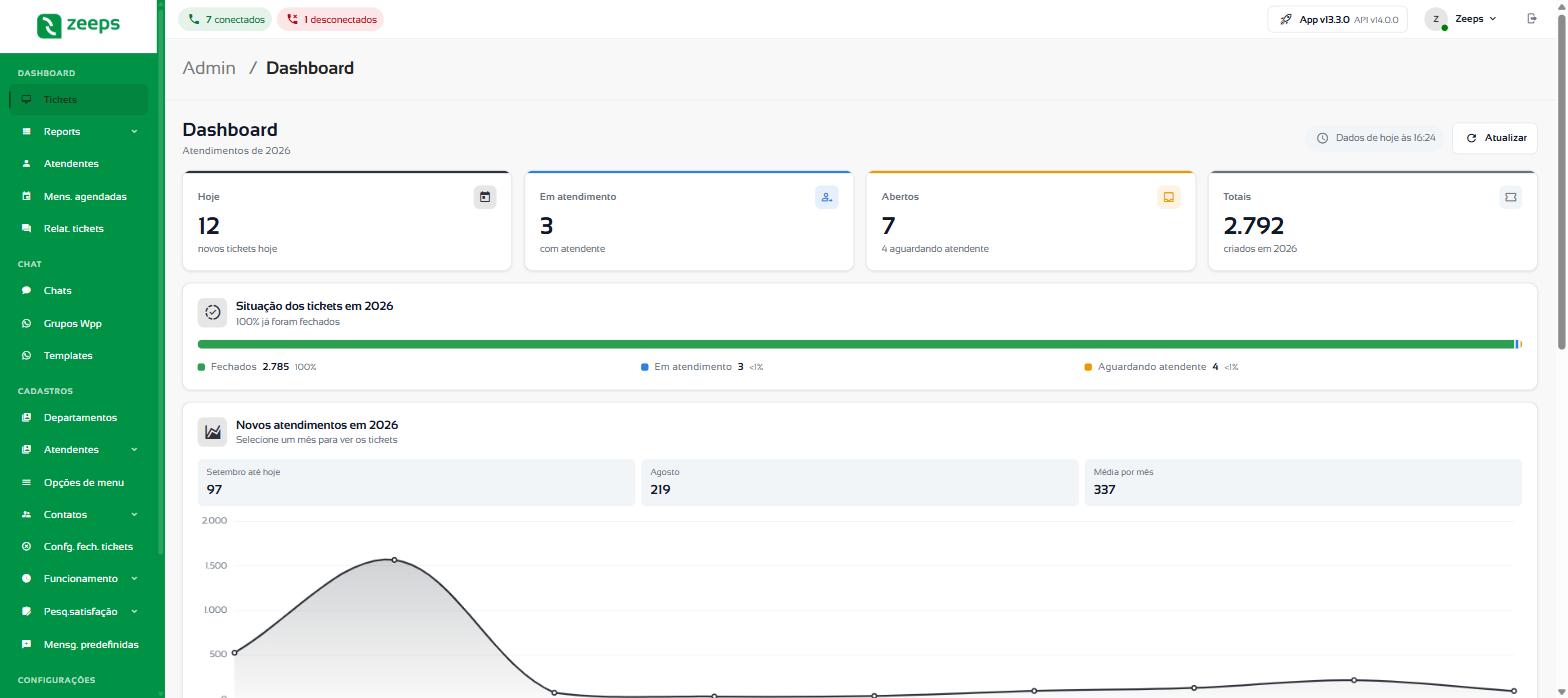Expand the Contatos submenu chevron
1568x698 pixels.
pyautogui.click(x=134, y=514)
